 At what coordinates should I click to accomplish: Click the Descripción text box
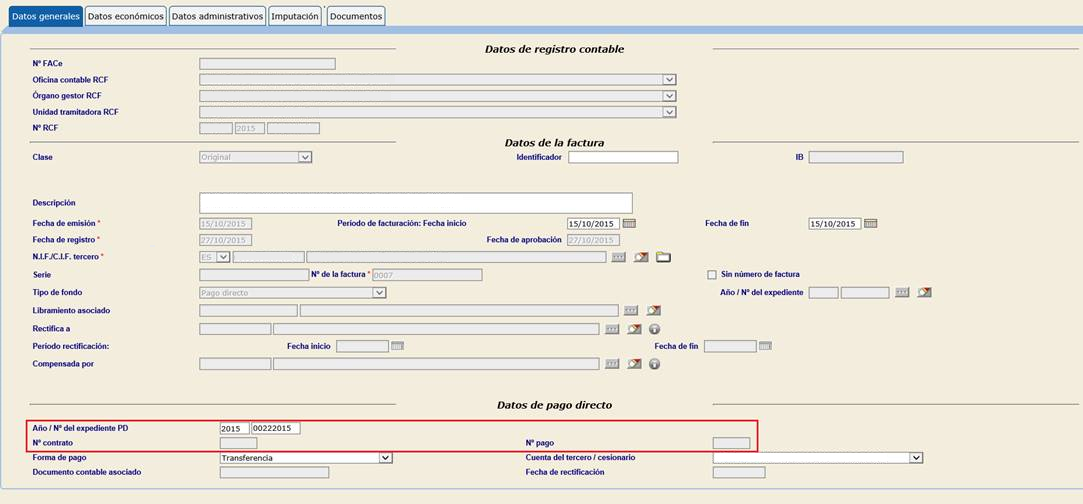[x=416, y=203]
